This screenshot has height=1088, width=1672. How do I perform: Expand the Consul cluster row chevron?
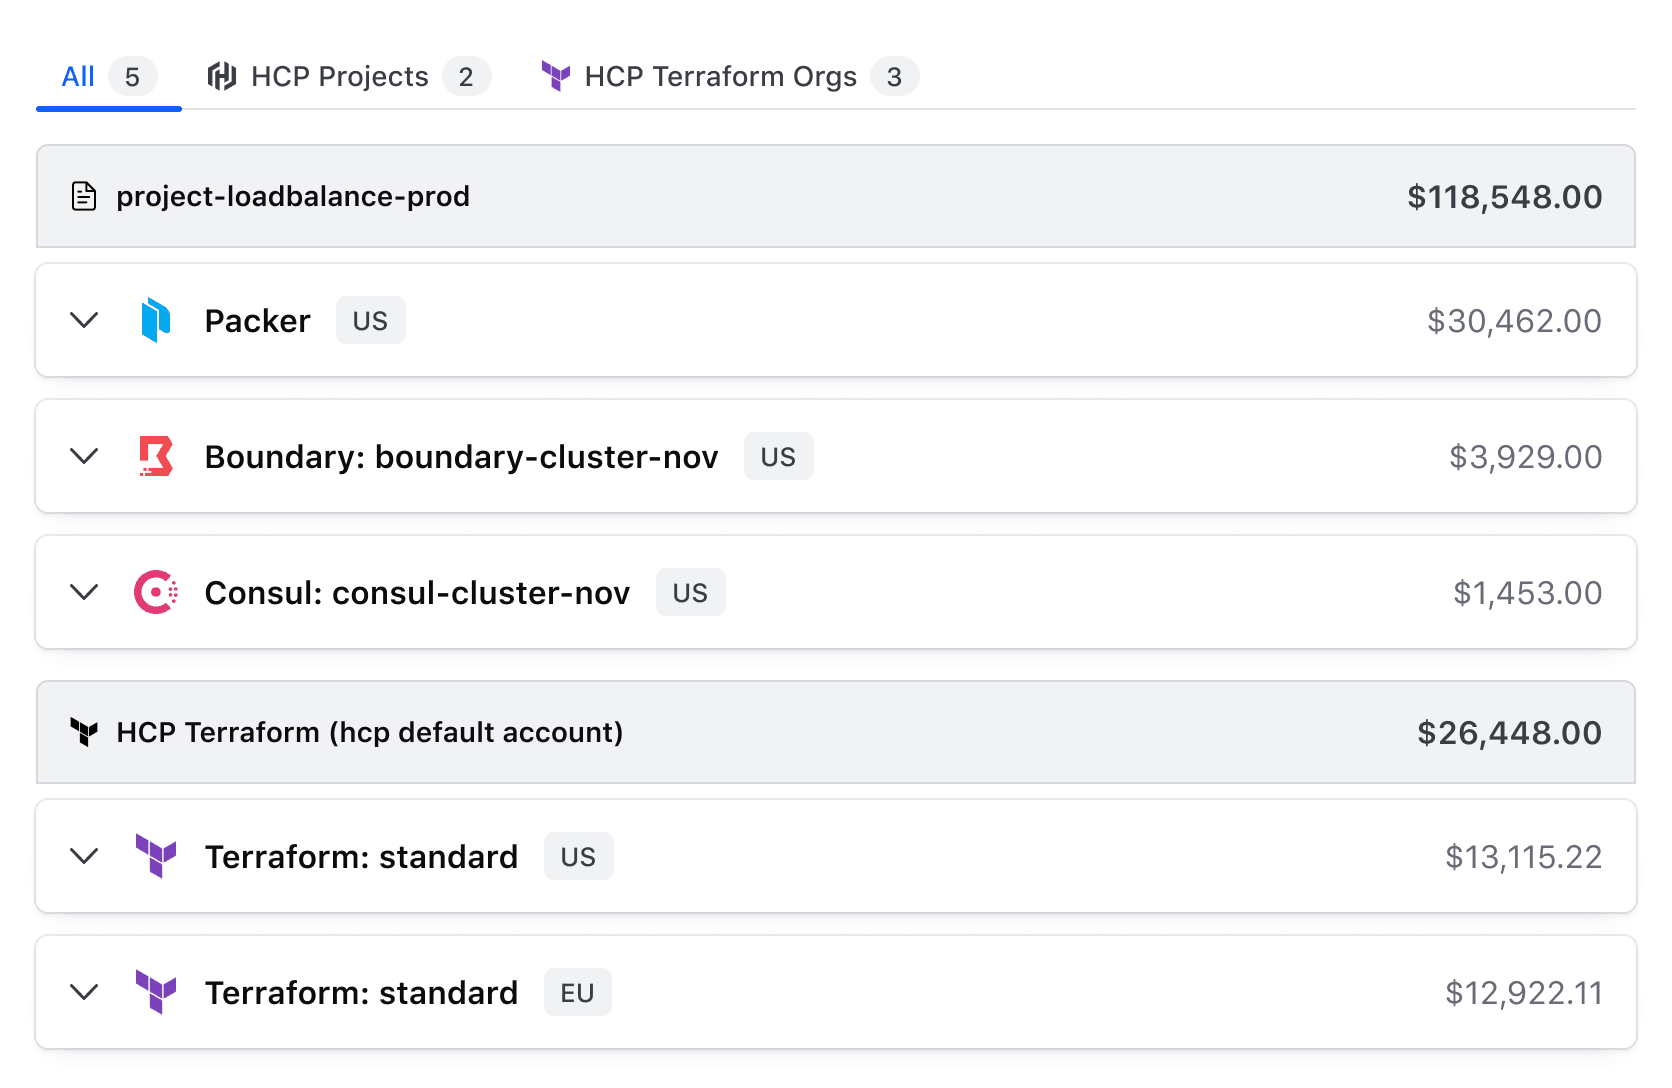pyautogui.click(x=84, y=592)
